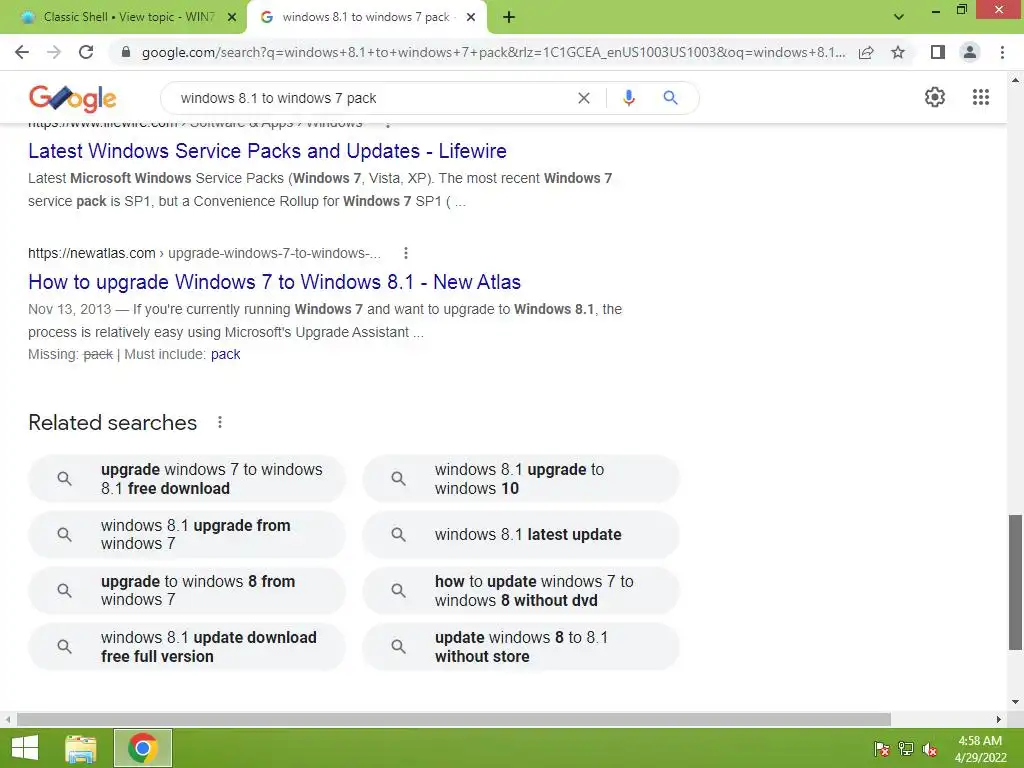Reload the current page
Image resolution: width=1024 pixels, height=768 pixels.
[86, 52]
